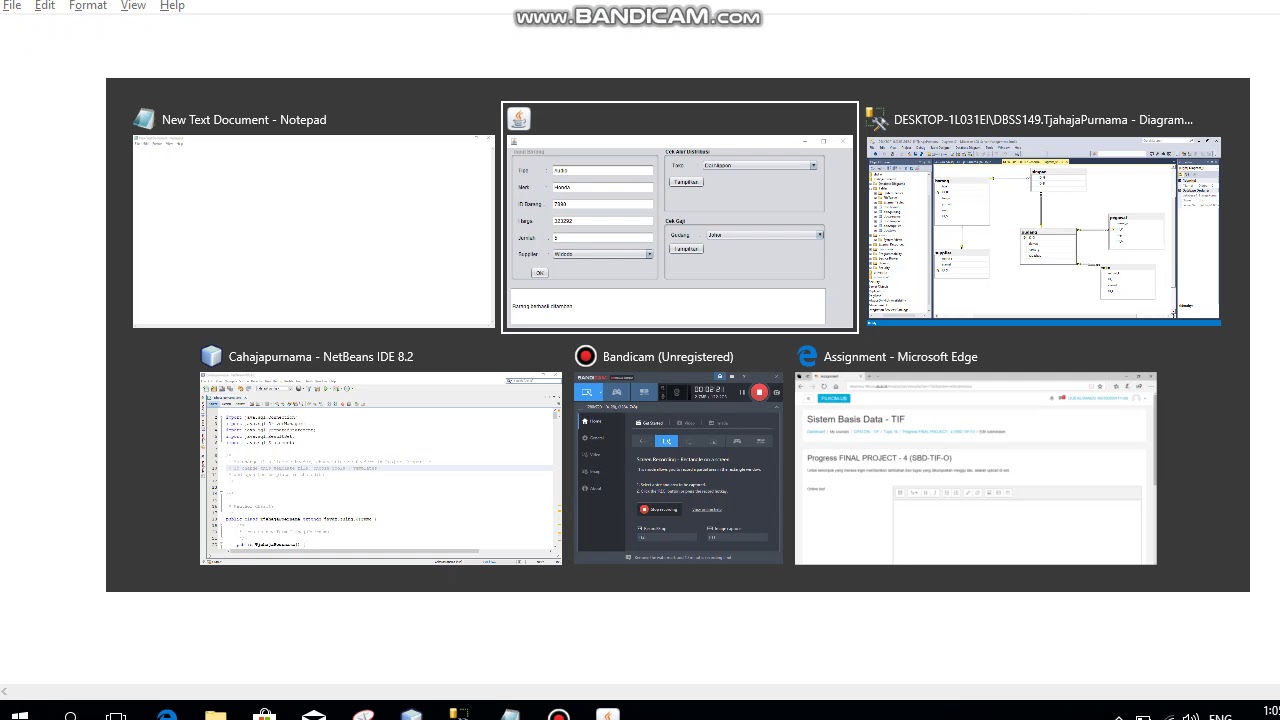Open Microsoft Edge from the taskbar
The width and height of the screenshot is (1280, 720).
point(166,714)
